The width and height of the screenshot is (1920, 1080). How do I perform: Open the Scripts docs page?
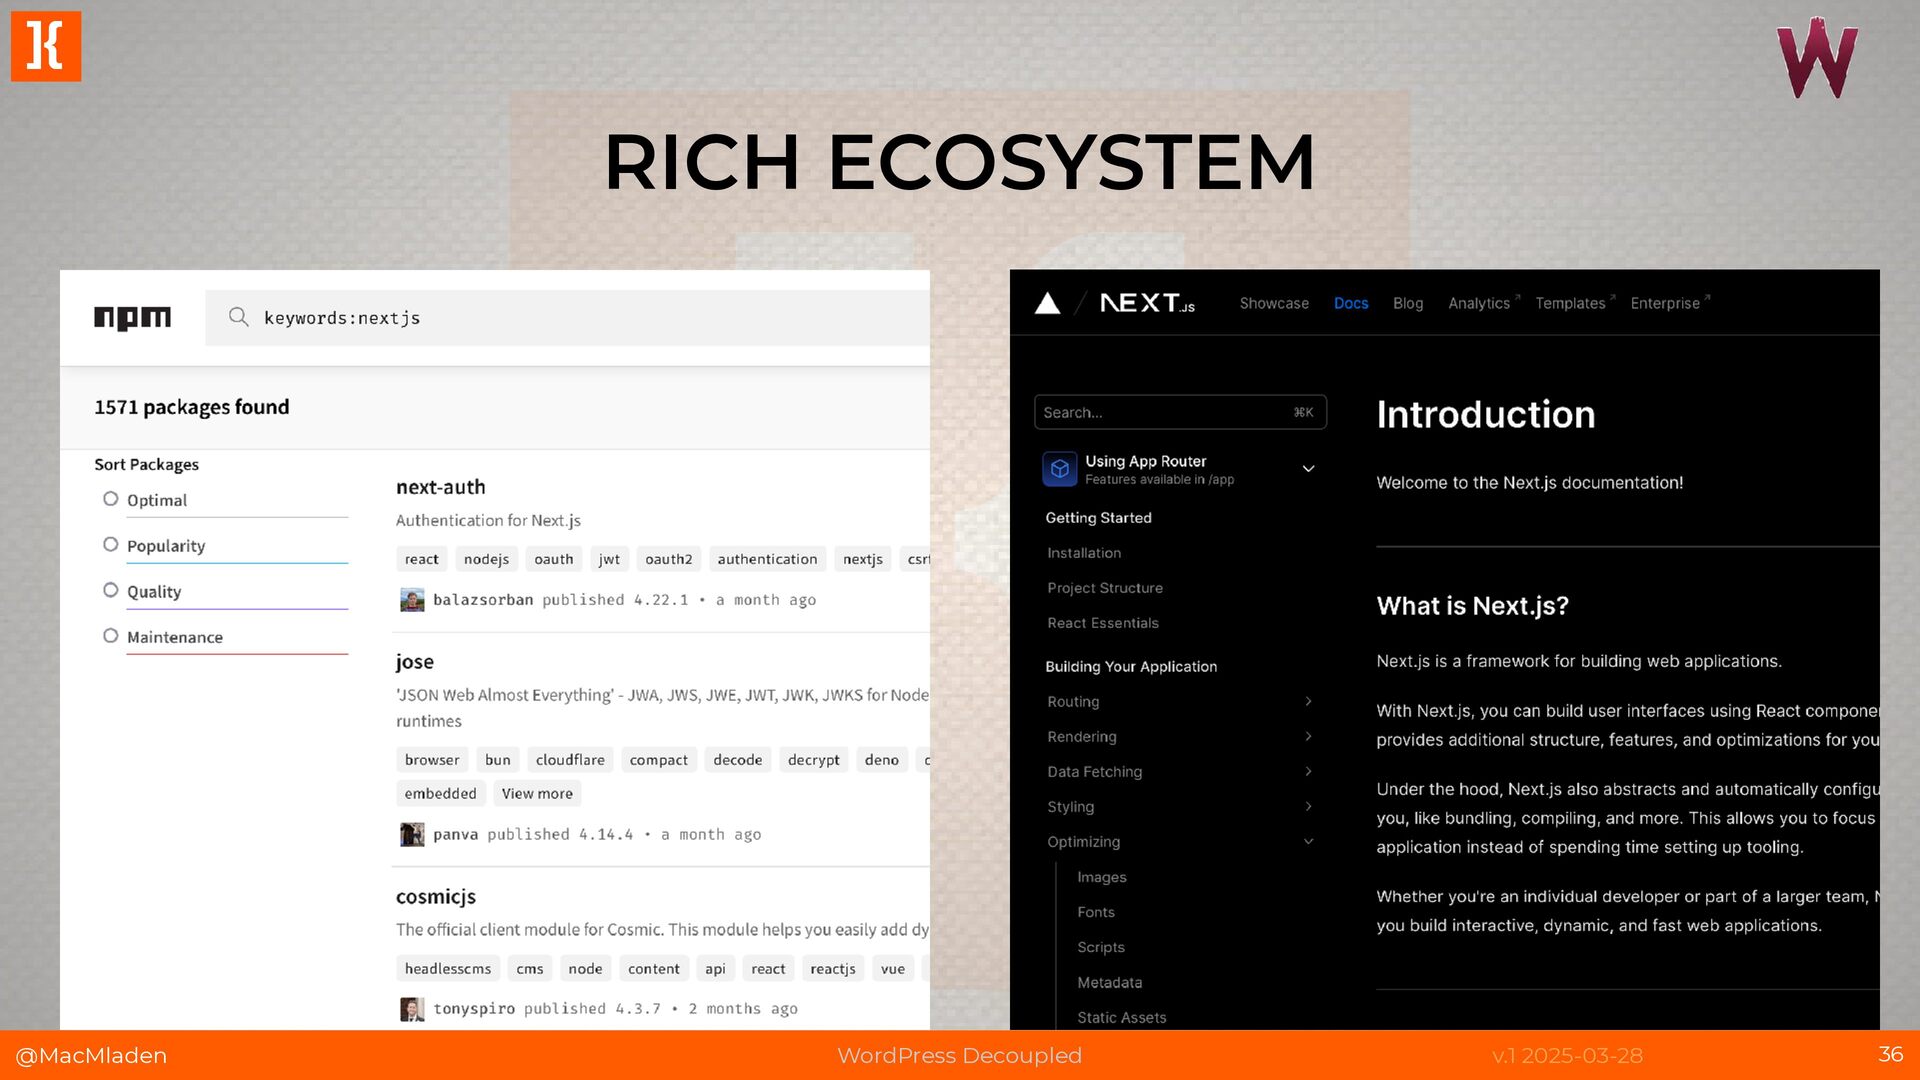tap(1101, 947)
